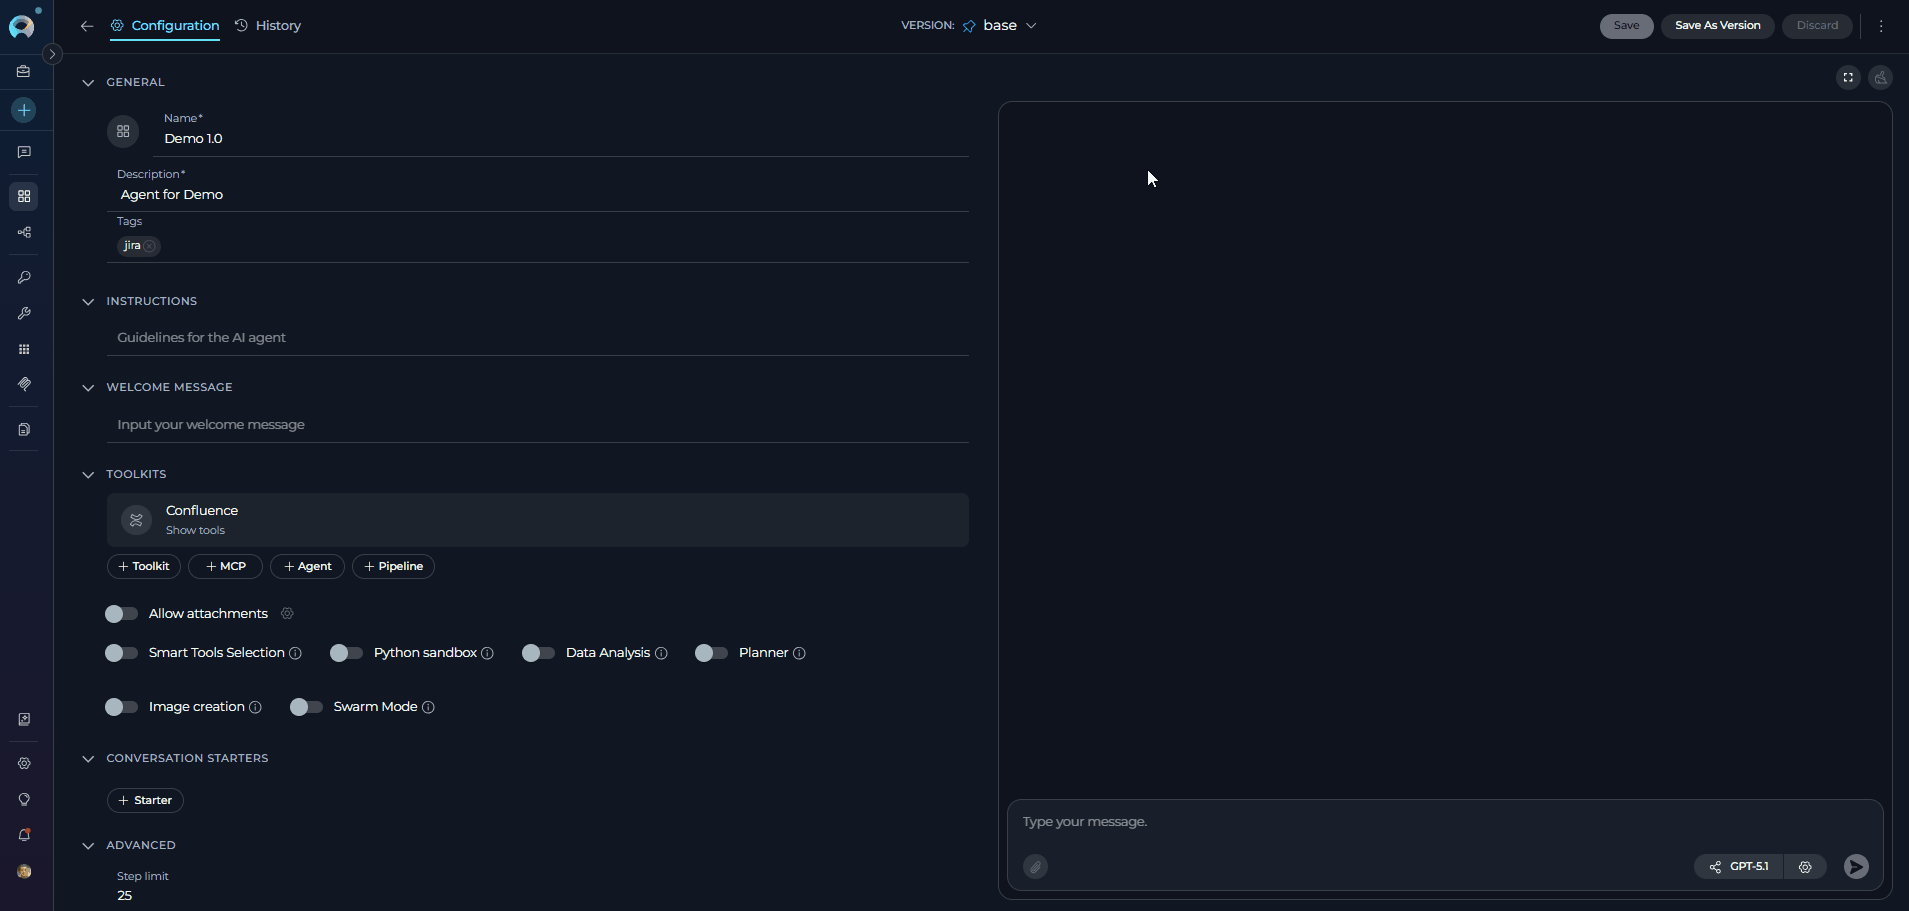This screenshot has width=1909, height=911.
Task: Click the plus create icon in sidebar
Action: pos(24,110)
